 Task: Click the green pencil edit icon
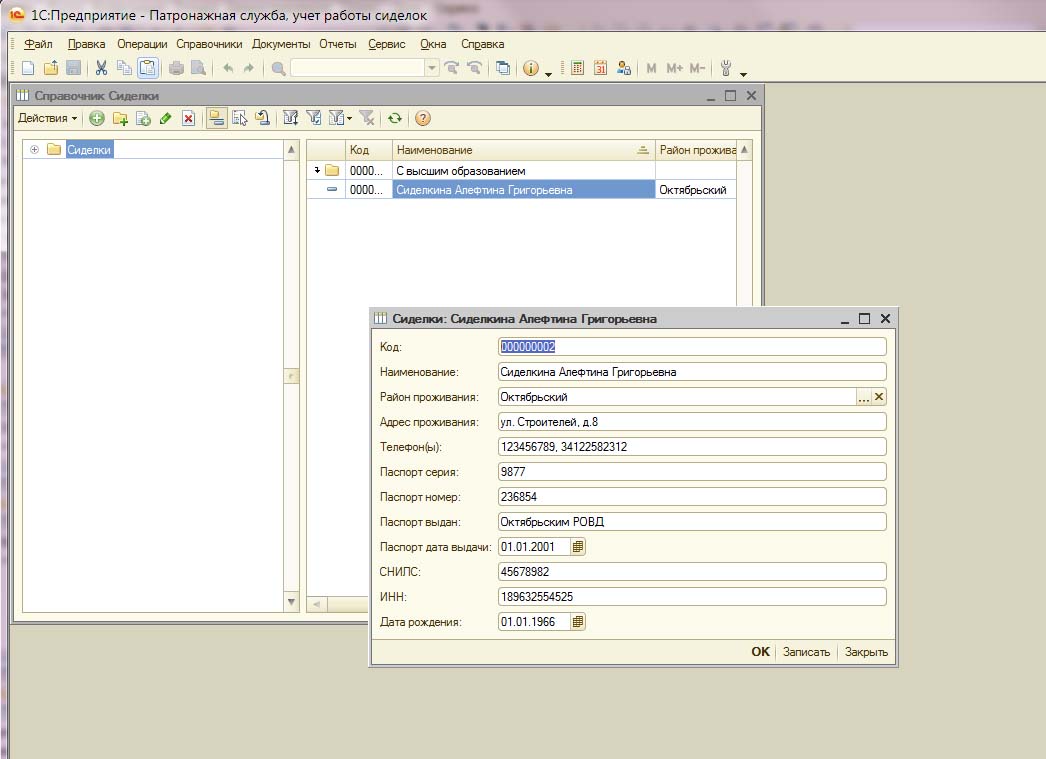(165, 118)
